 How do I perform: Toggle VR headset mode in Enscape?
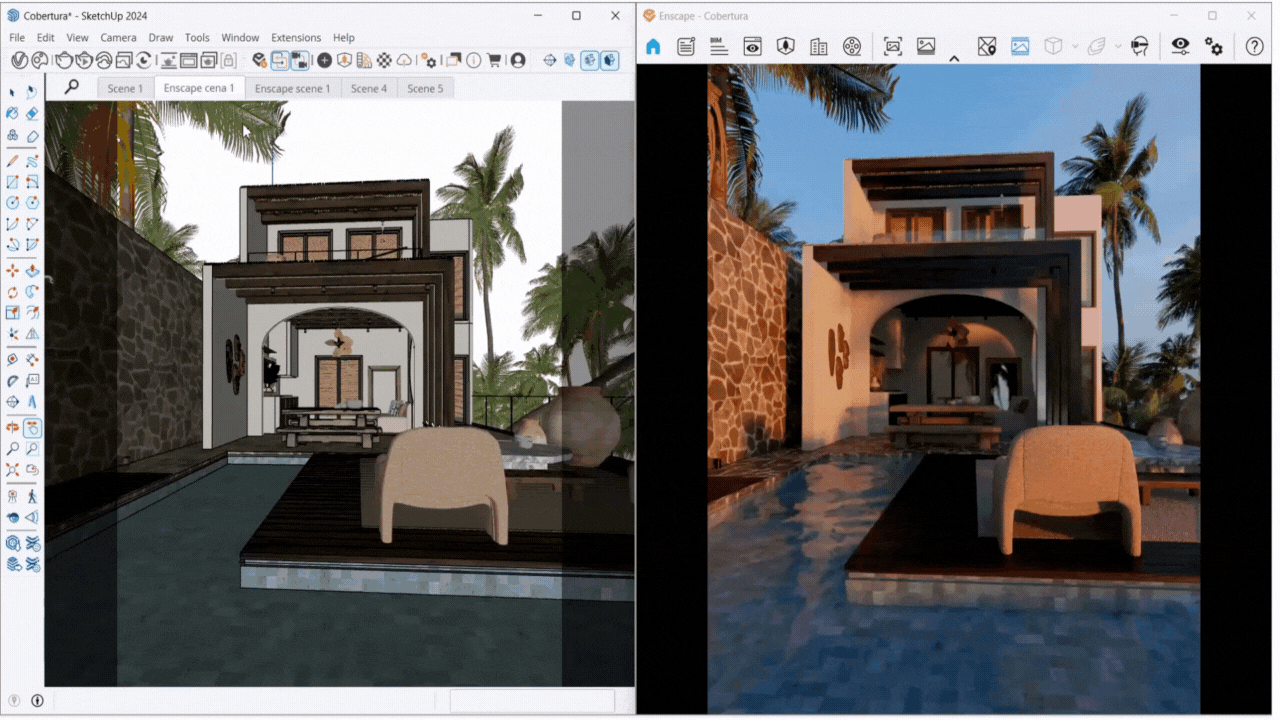coord(1139,46)
